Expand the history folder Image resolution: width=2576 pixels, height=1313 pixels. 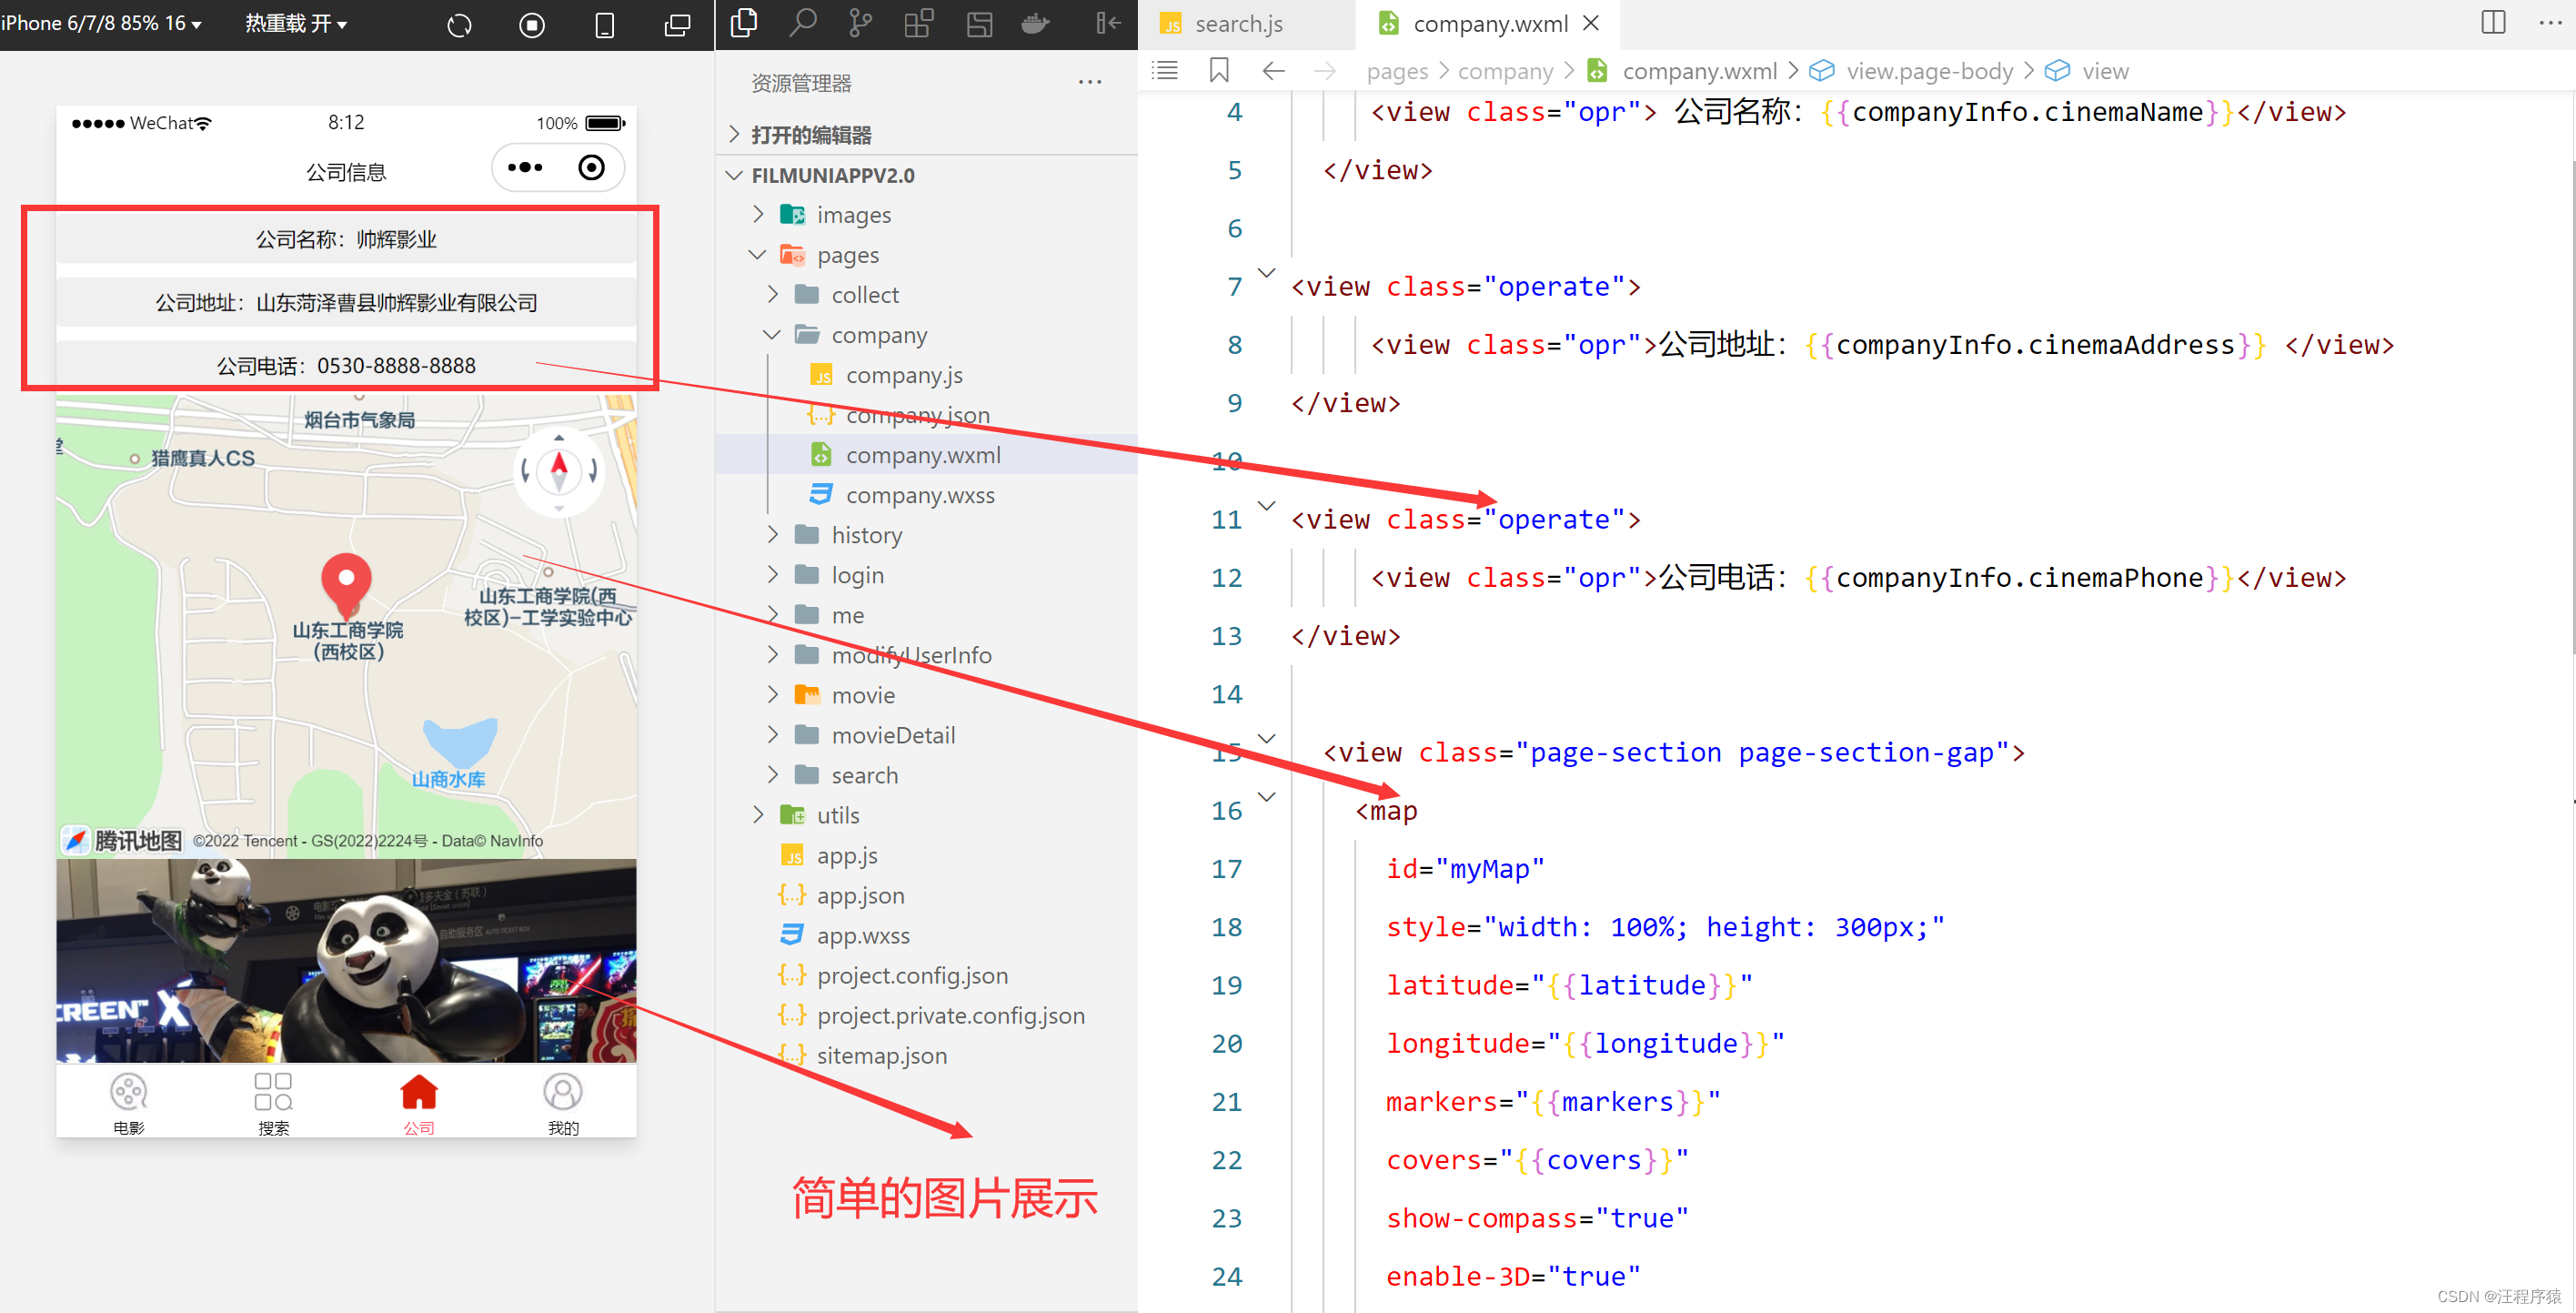(x=866, y=535)
